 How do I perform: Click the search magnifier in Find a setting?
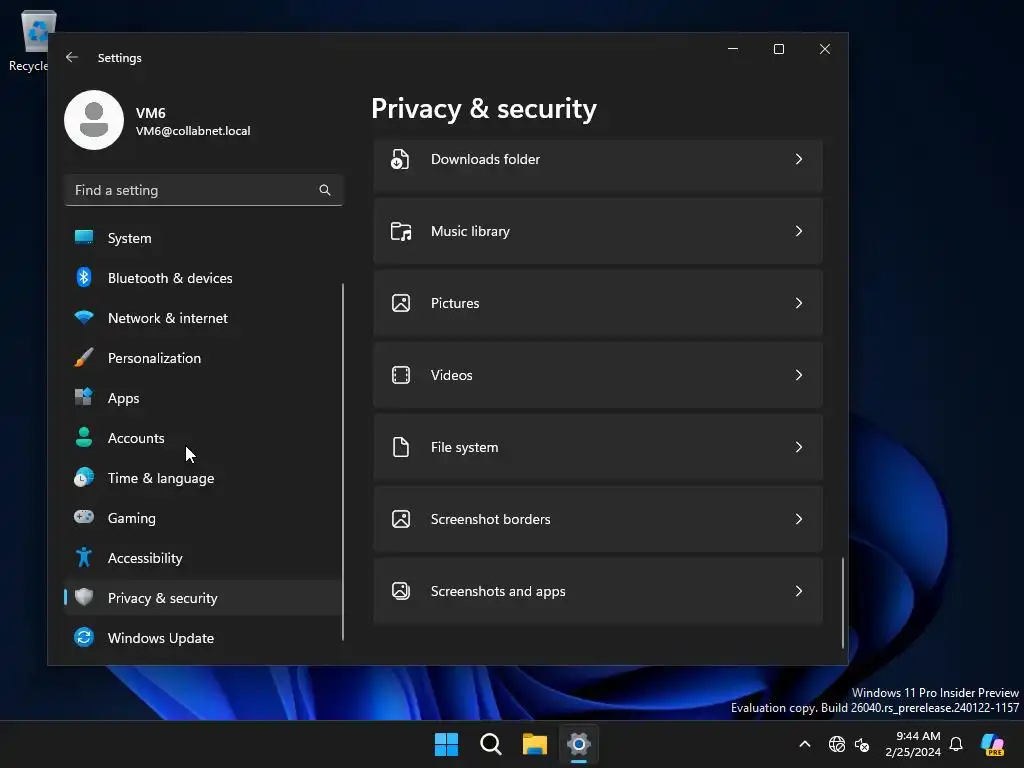tap(325, 190)
